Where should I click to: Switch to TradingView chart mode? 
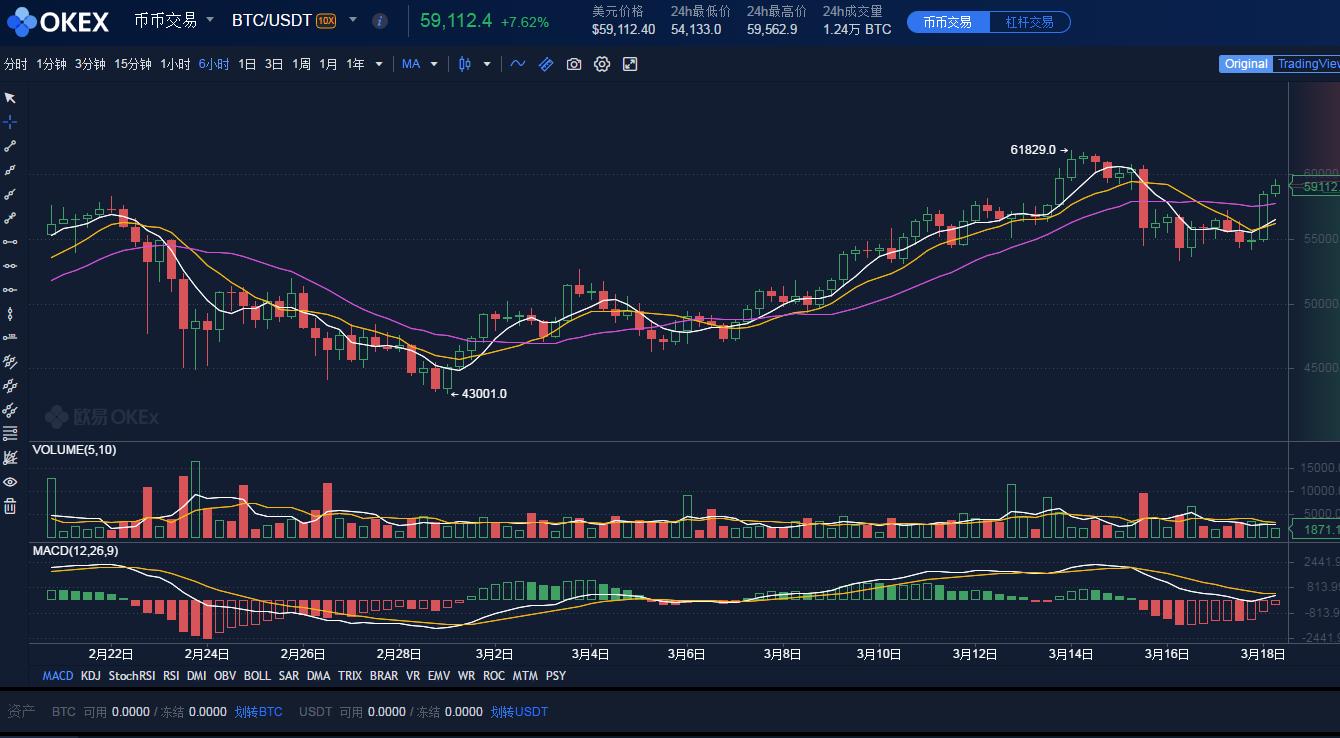[x=1308, y=63]
